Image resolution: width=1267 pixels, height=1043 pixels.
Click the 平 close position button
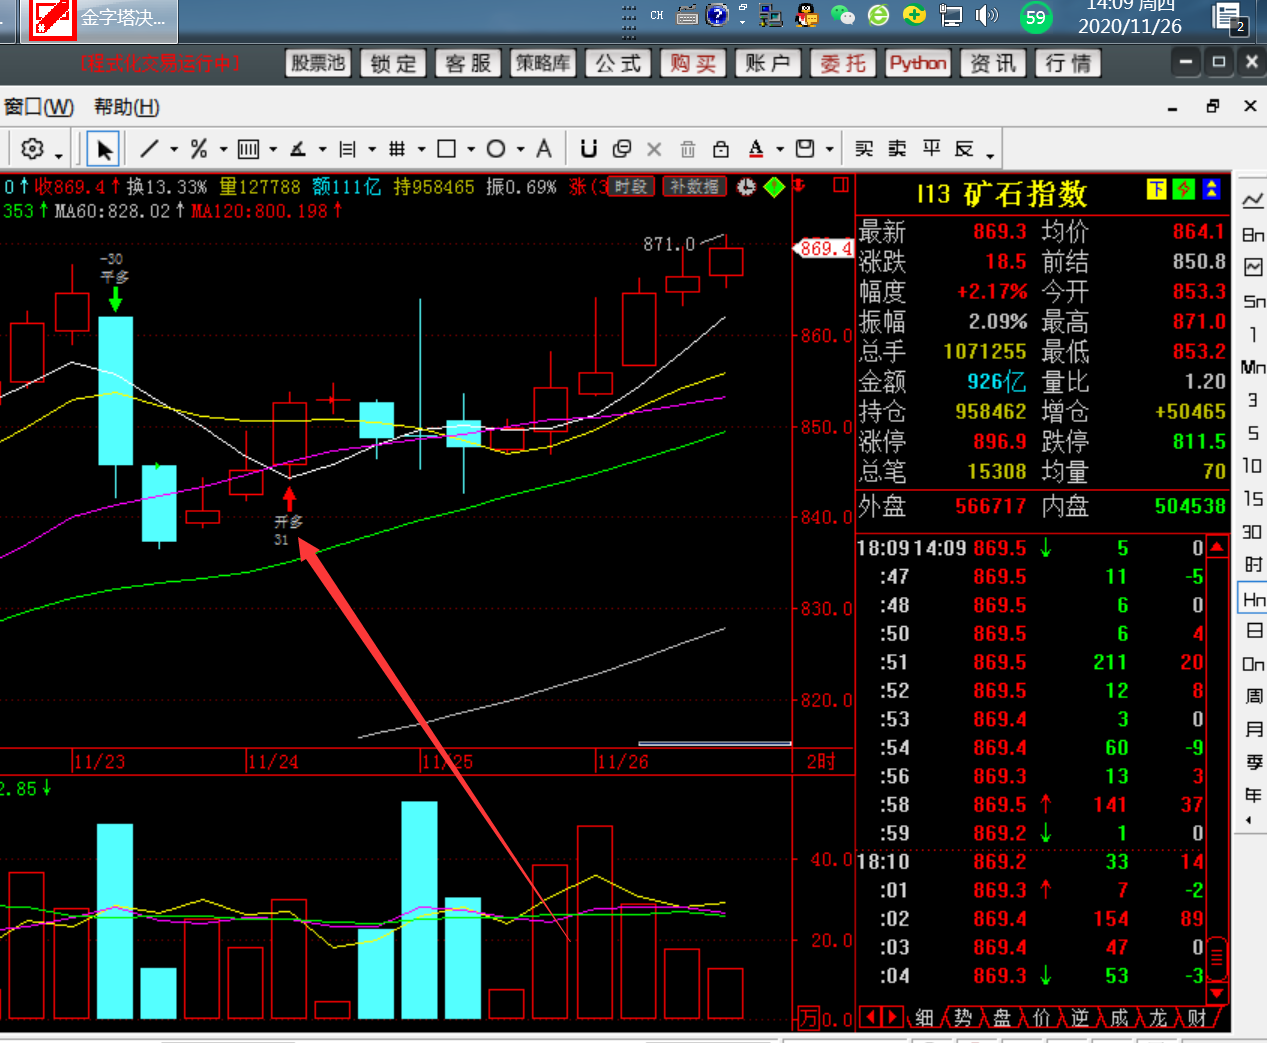[x=932, y=149]
